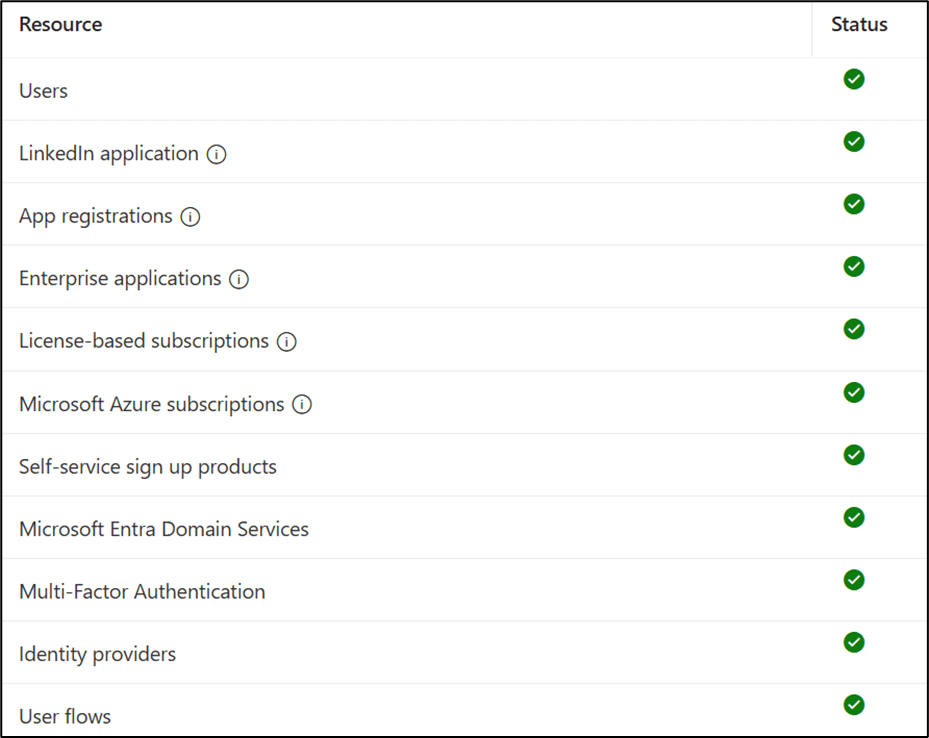The width and height of the screenshot is (929, 738).
Task: Click status check for Microsoft Entra Domain Services
Action: tap(853, 517)
